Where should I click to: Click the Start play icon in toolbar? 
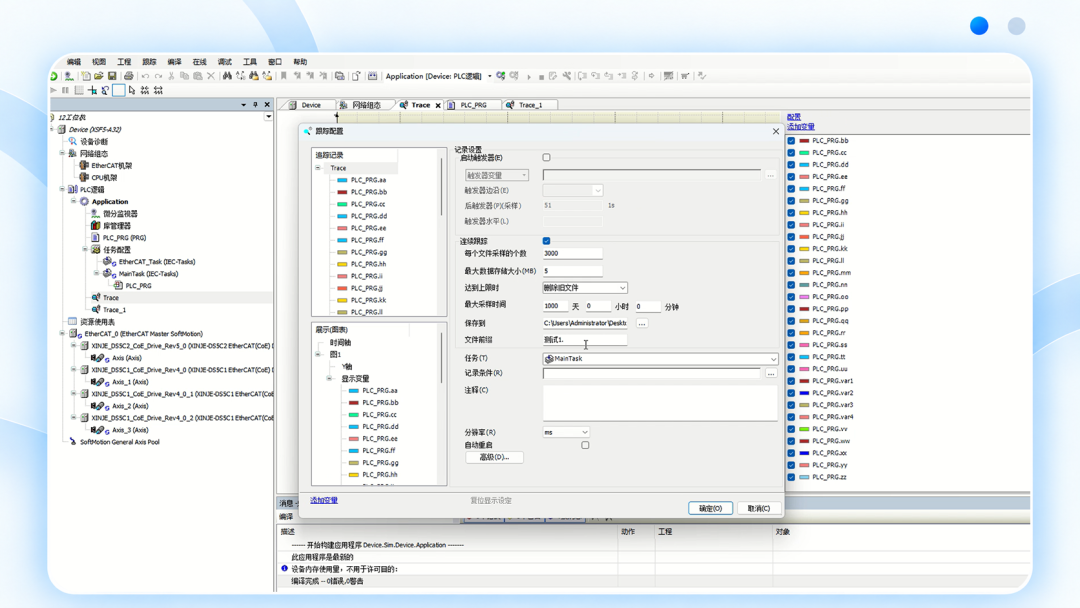tap(529, 76)
